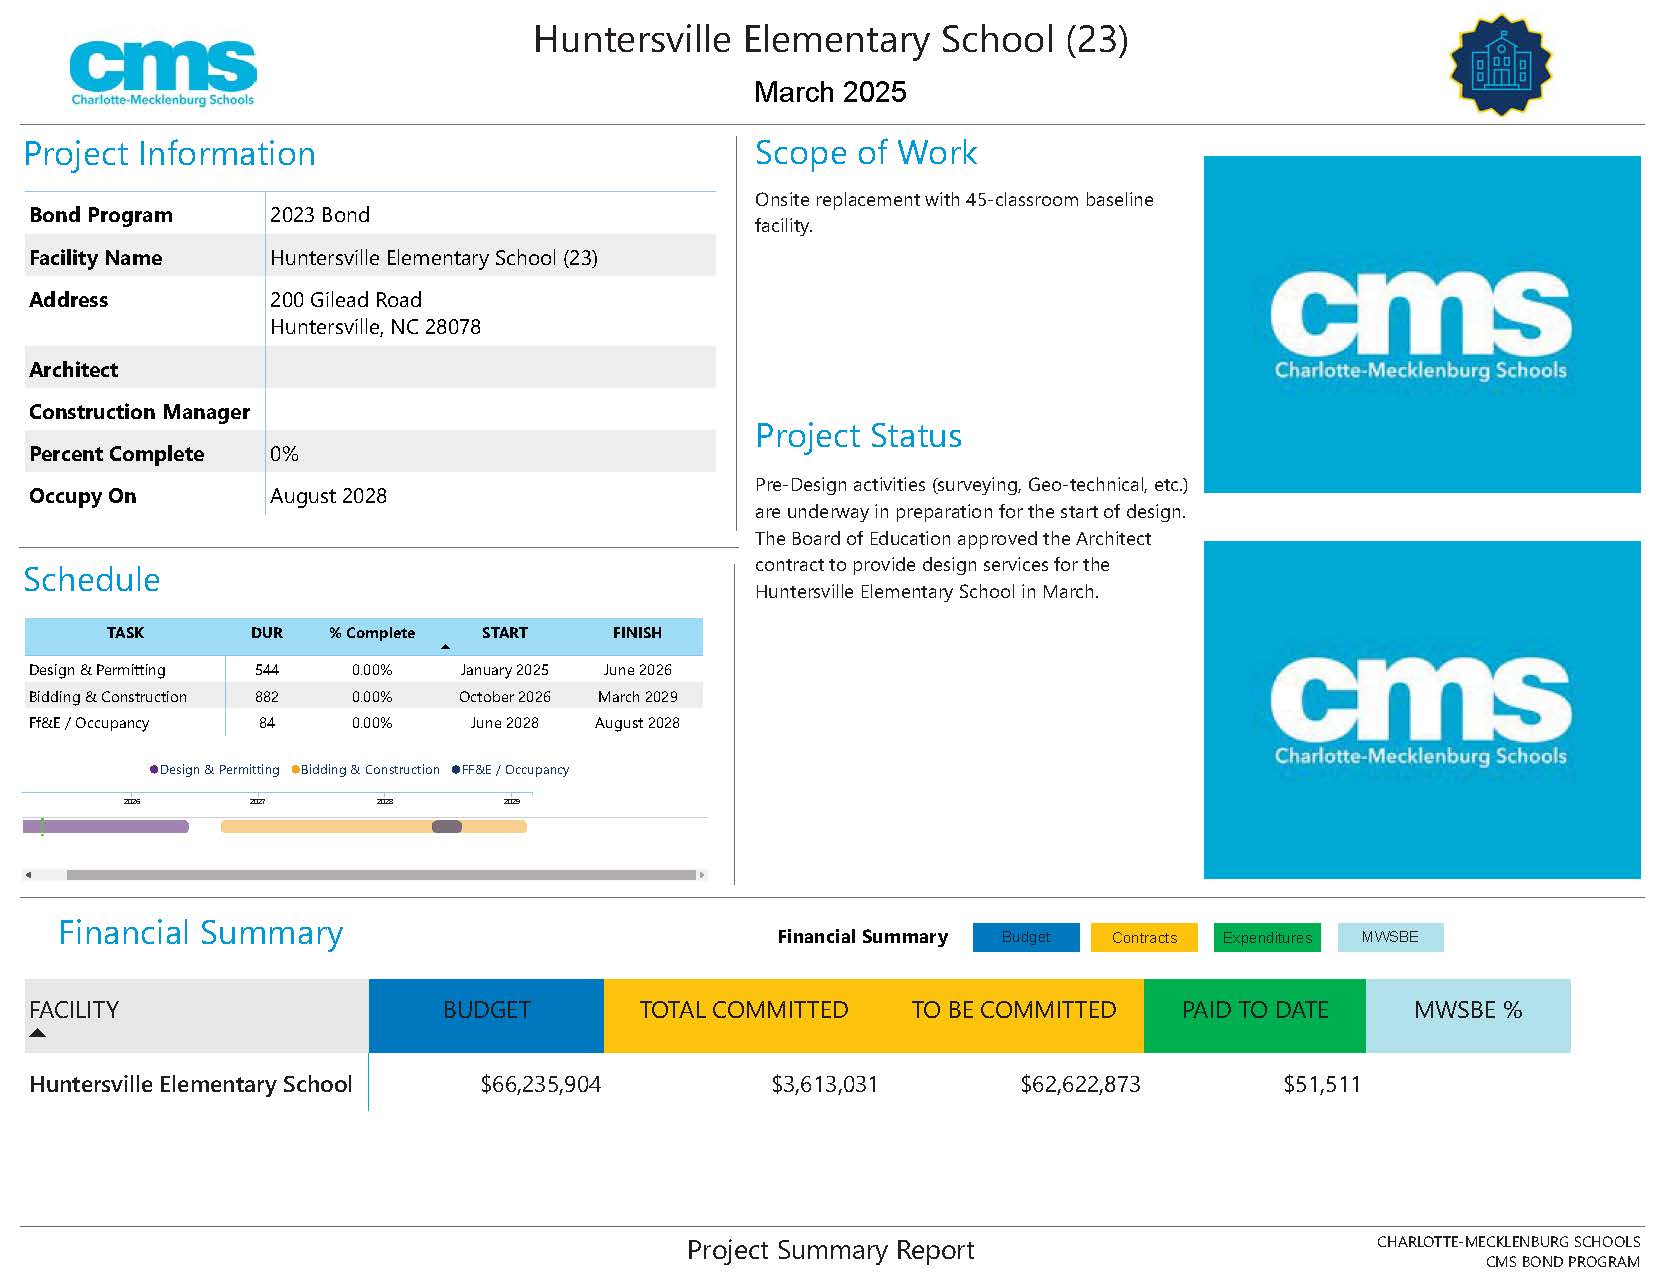Toggle the MWSBE legend item

(x=1390, y=937)
